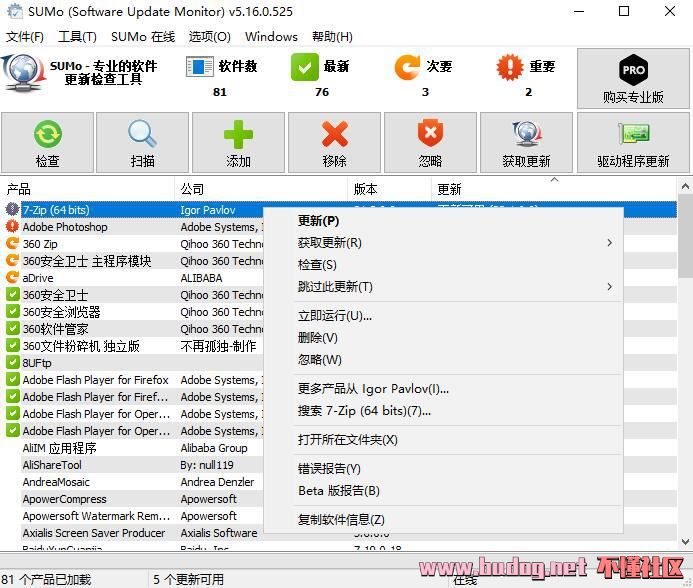Choose 更新(P) in context menu
Viewport: 693px width, 588px height.
point(443,221)
